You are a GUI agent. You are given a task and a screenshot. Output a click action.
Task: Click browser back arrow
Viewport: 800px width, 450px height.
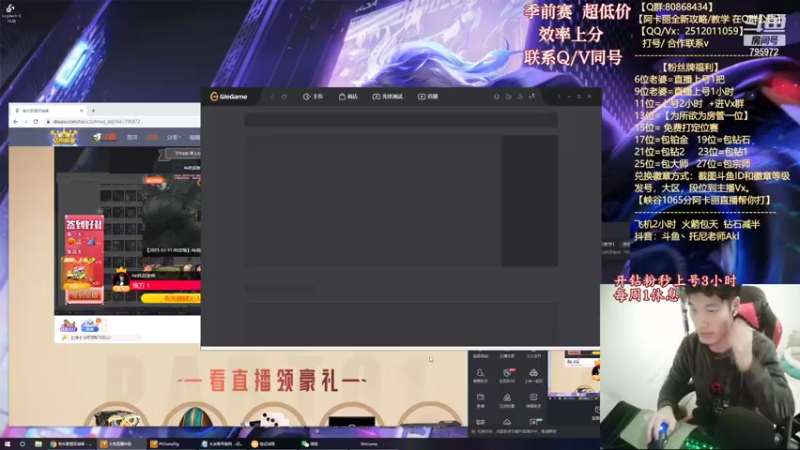(x=15, y=121)
